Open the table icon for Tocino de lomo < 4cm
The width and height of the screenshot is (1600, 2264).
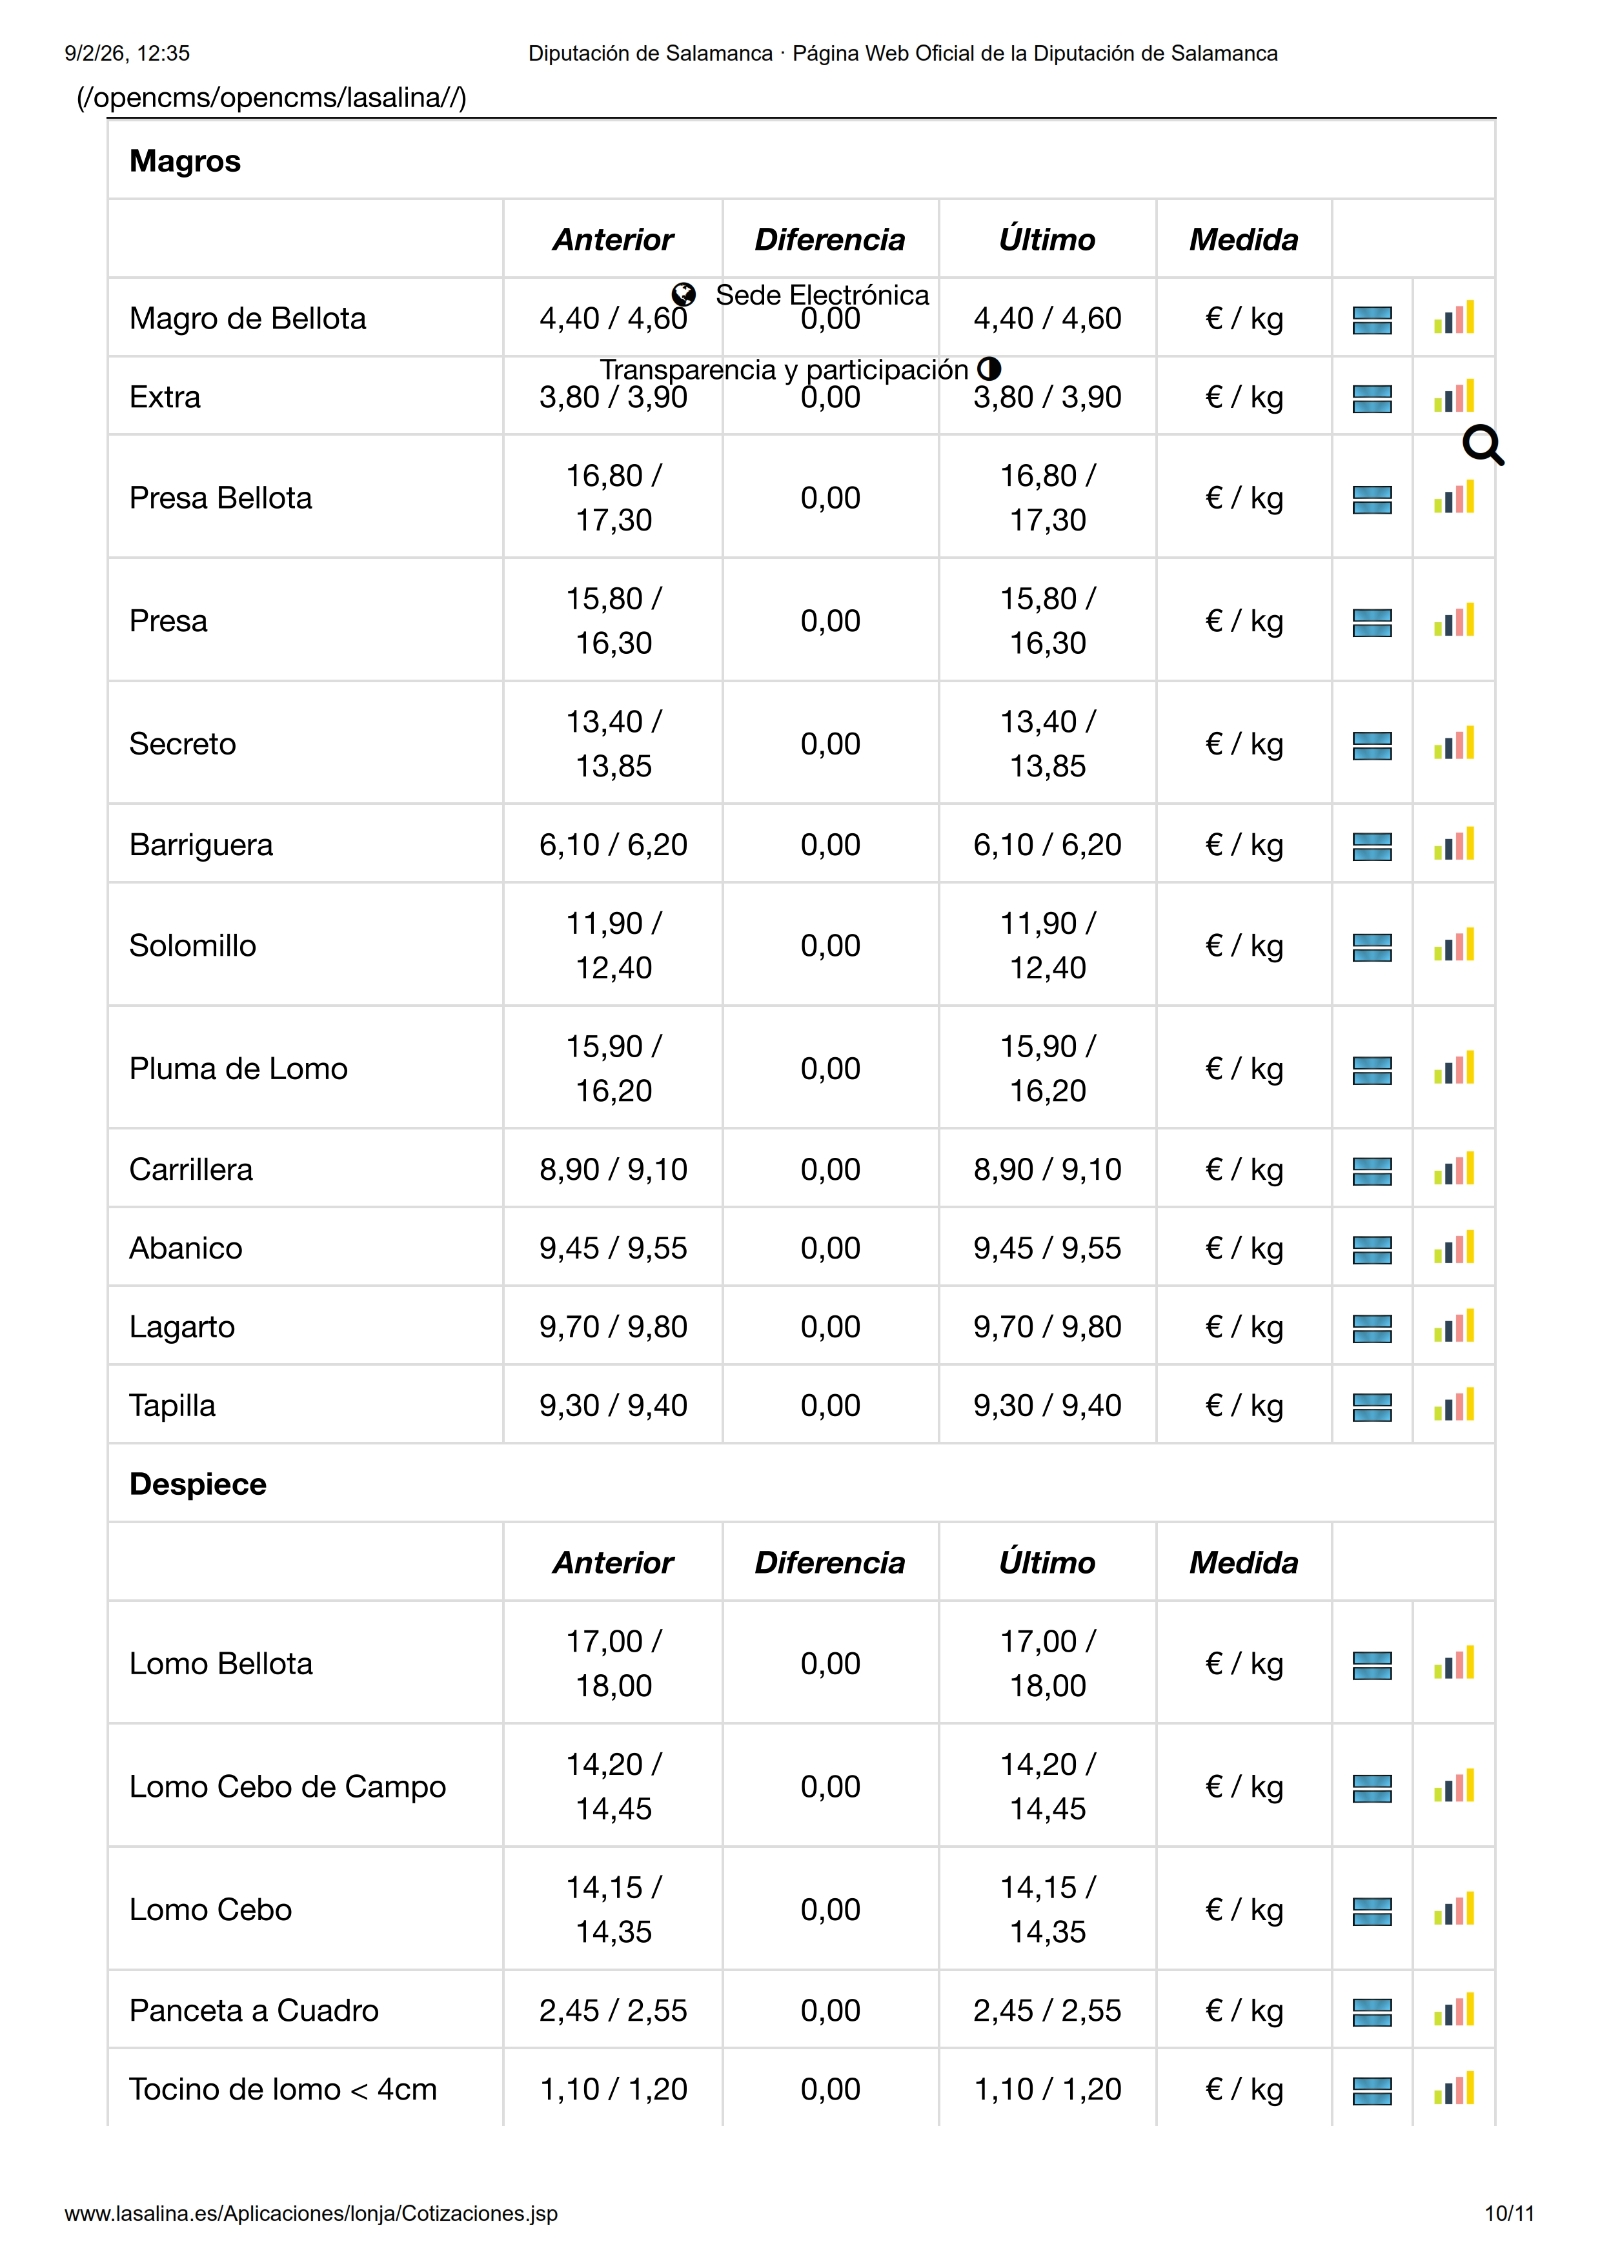1371,2091
